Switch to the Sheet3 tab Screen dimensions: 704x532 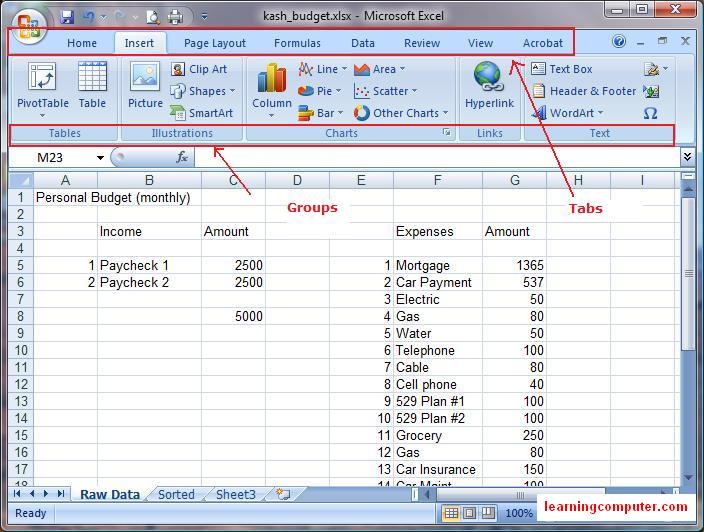pos(235,494)
